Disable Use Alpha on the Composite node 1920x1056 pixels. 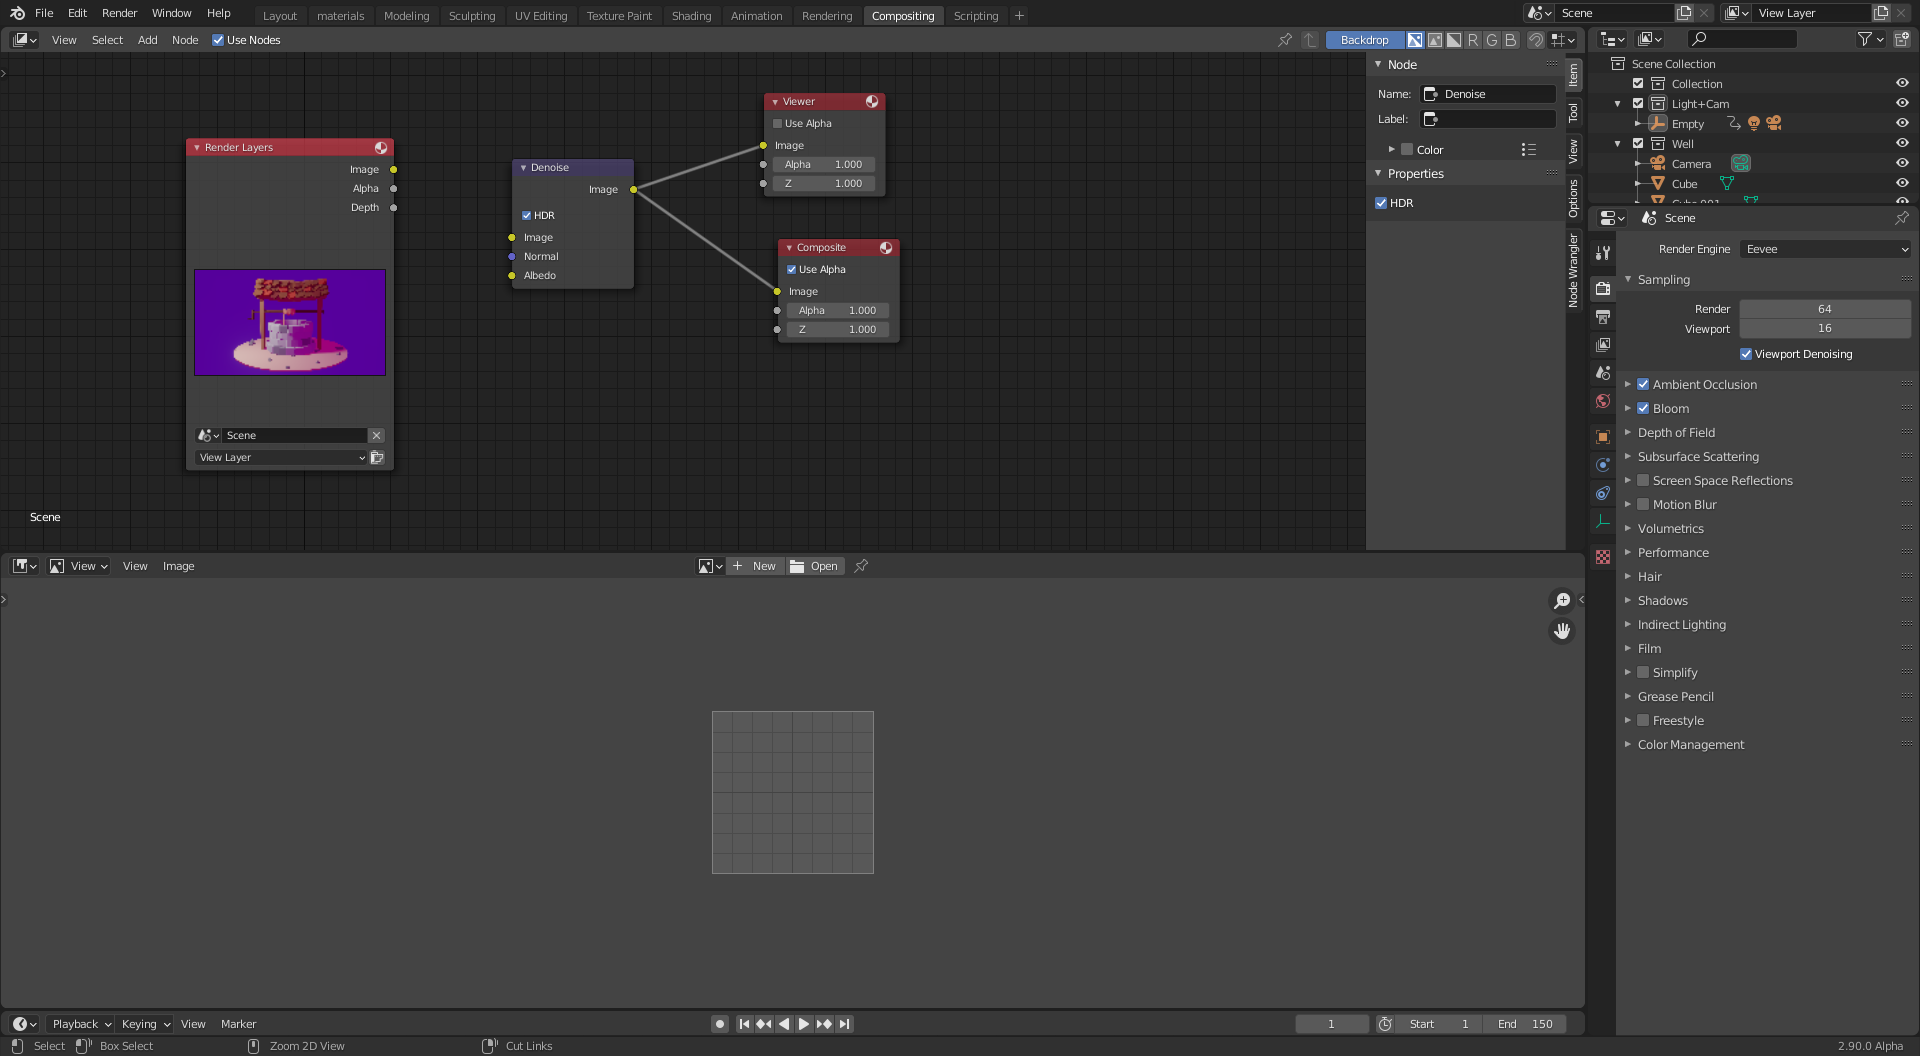tap(791, 270)
